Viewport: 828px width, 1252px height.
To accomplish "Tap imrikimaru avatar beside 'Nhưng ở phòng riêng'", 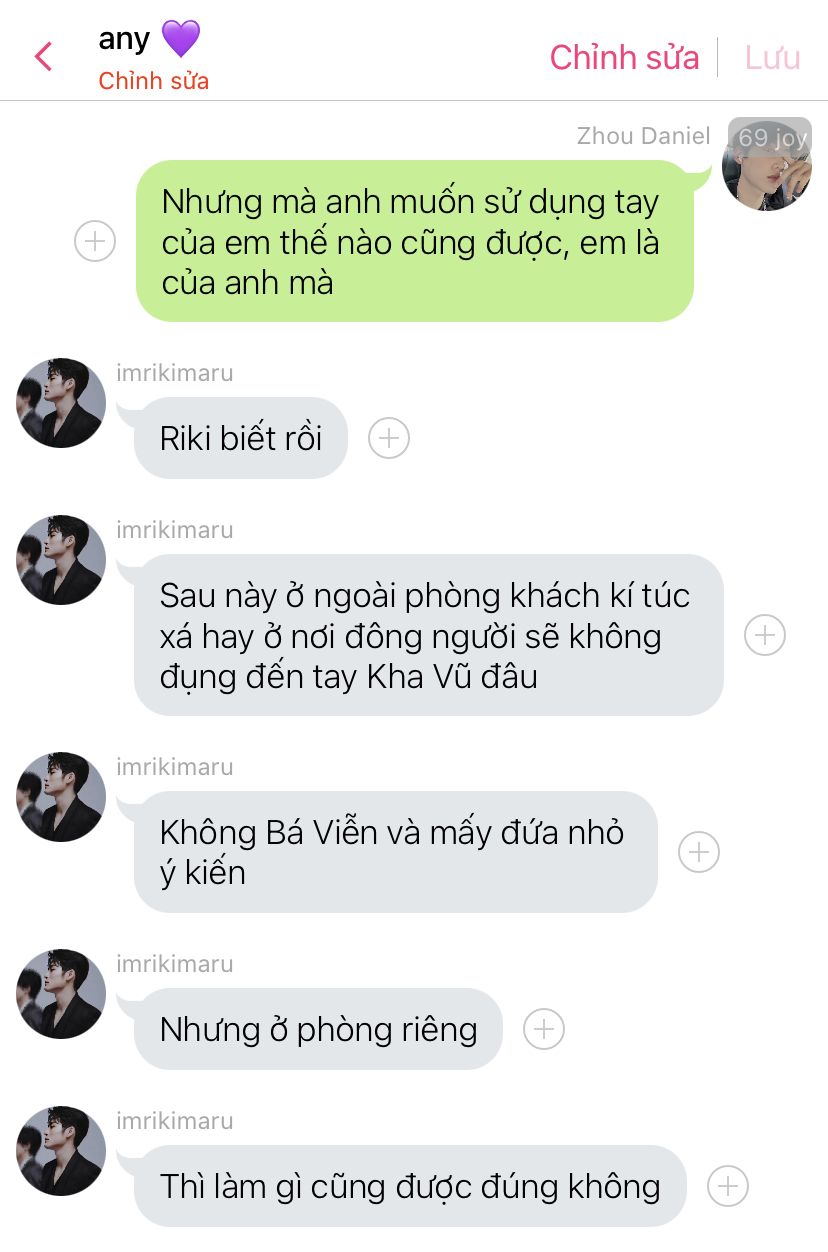I will pos(61,994).
